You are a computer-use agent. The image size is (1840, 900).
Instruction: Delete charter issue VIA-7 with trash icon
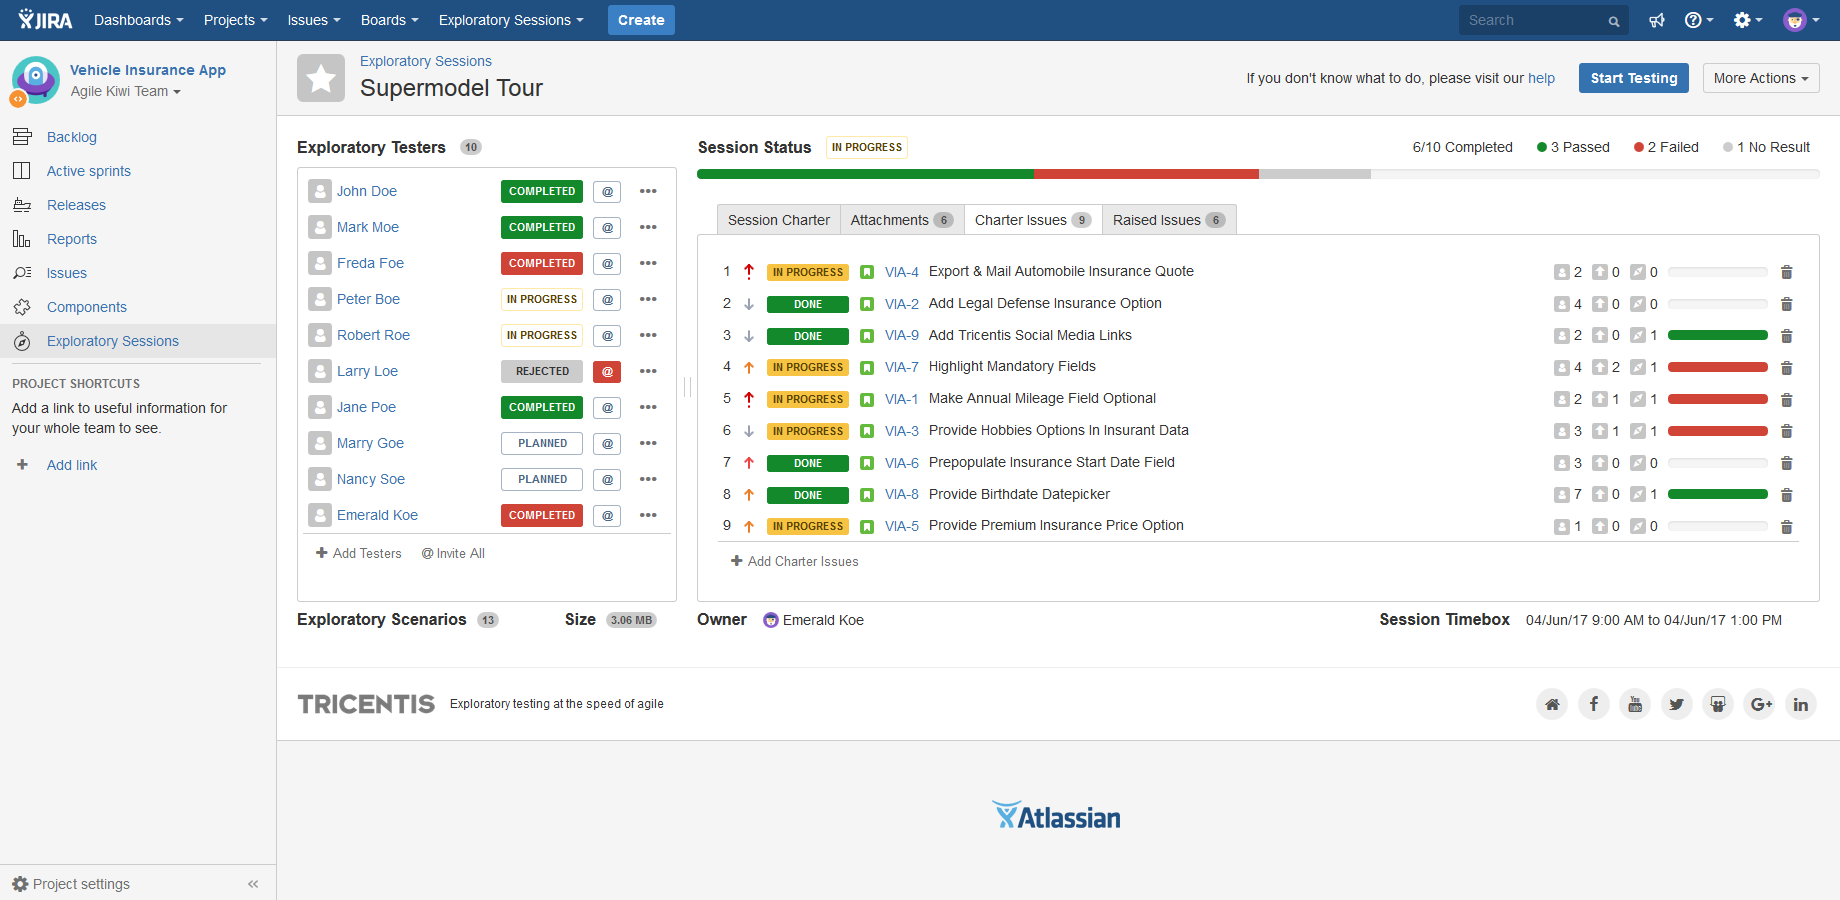(1787, 367)
